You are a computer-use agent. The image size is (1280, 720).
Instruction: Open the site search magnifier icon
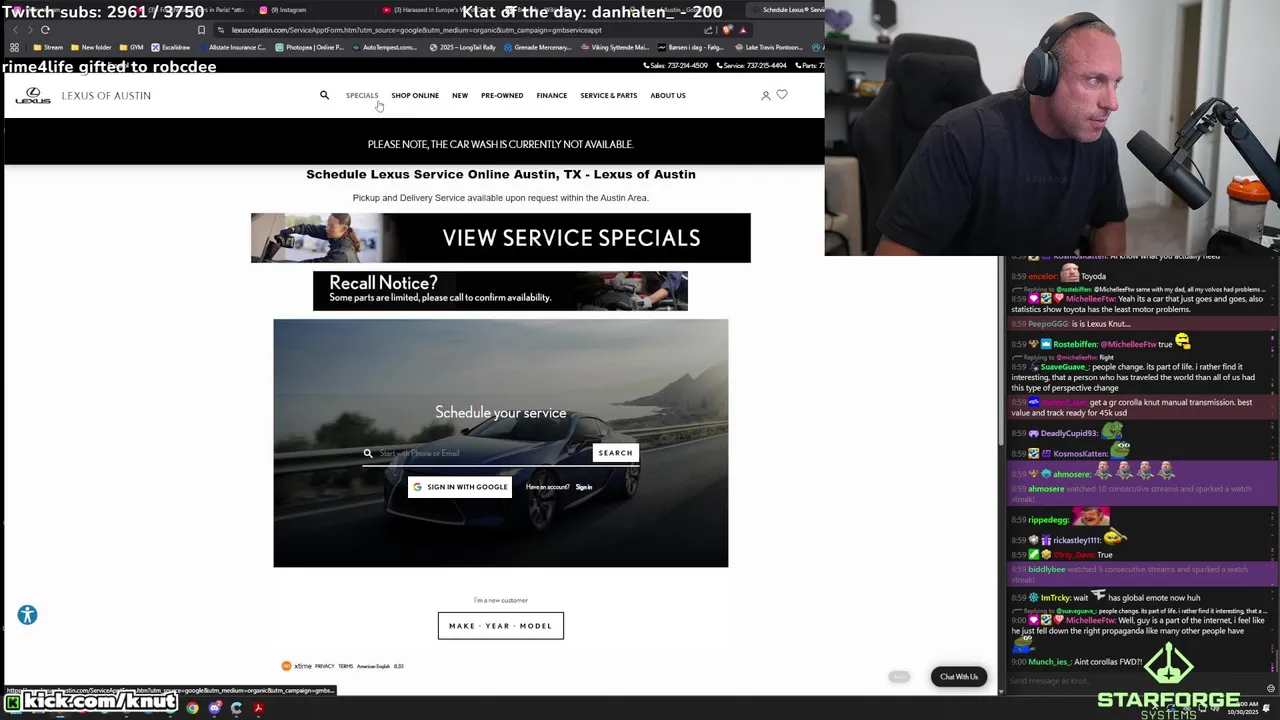click(324, 95)
